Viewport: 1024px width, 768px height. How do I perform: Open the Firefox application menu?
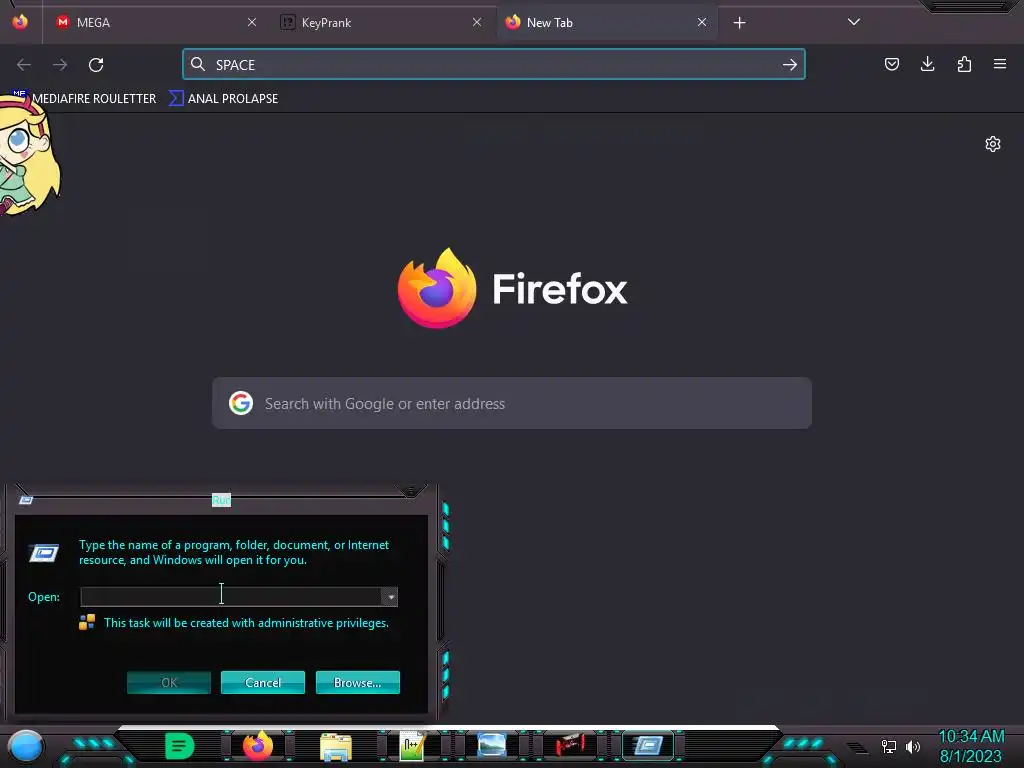coord(1000,64)
